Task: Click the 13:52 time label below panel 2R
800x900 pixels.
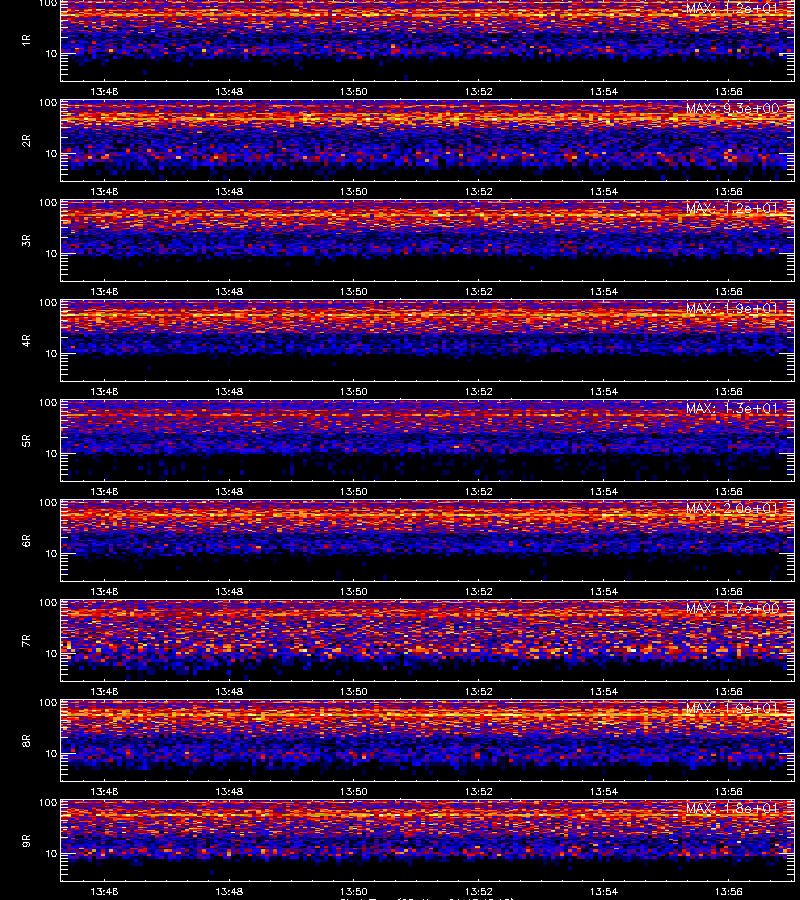Action: (x=479, y=191)
